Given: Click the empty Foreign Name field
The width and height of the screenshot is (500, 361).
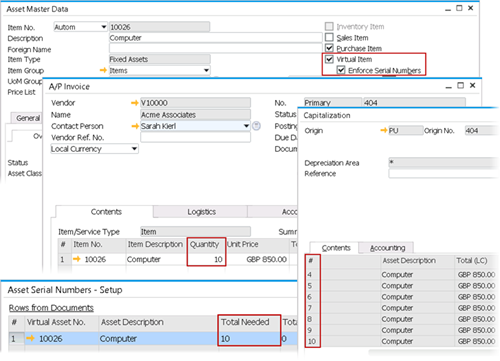Looking at the screenshot, I should tap(215, 49).
